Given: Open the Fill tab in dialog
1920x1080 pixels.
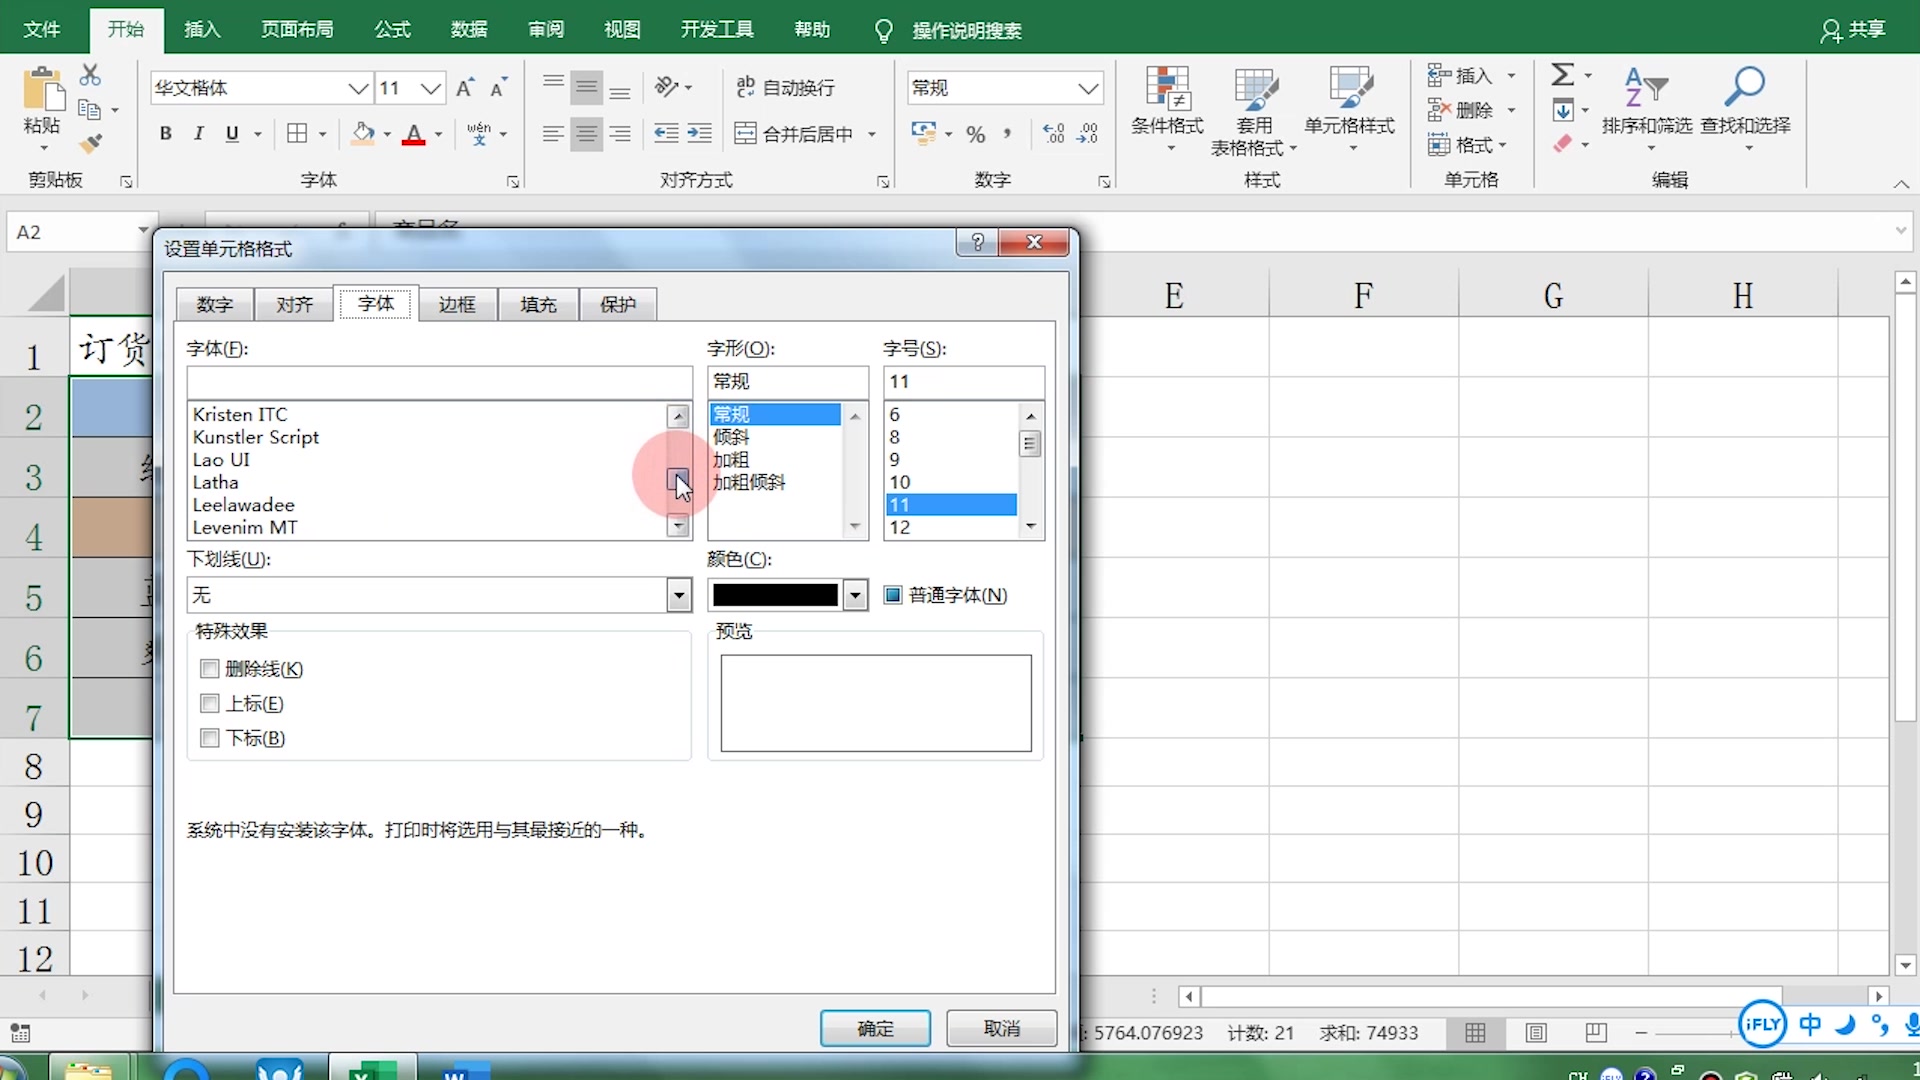Looking at the screenshot, I should 538,304.
